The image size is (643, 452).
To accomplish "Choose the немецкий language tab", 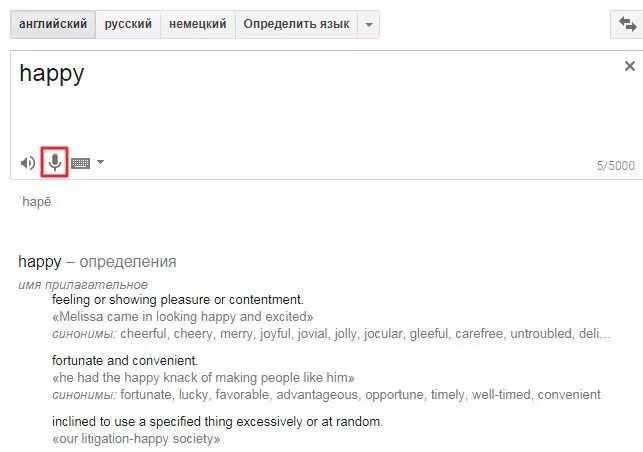I will pyautogui.click(x=198, y=24).
